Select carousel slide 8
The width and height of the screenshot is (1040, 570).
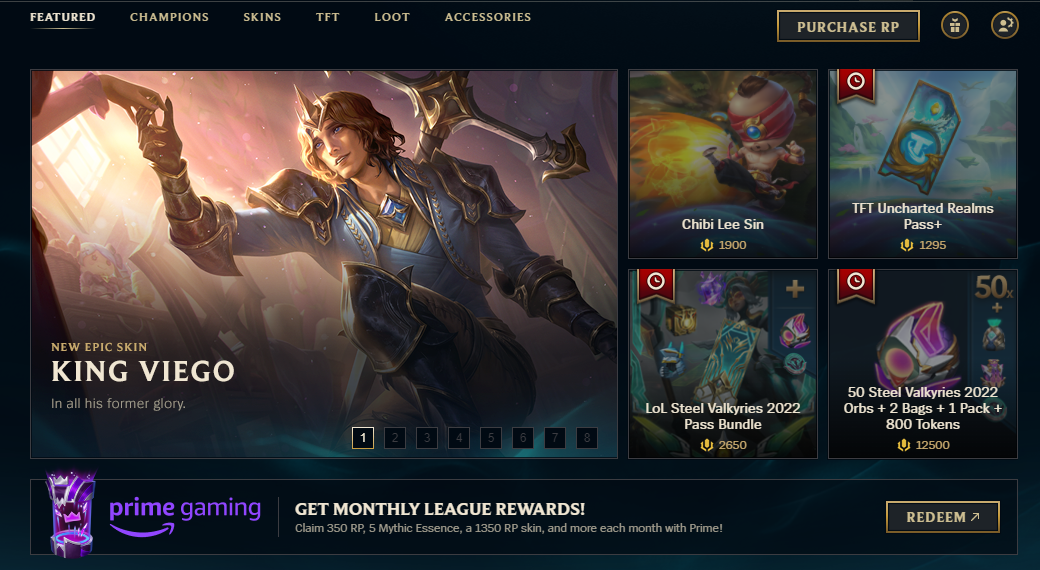tap(587, 438)
